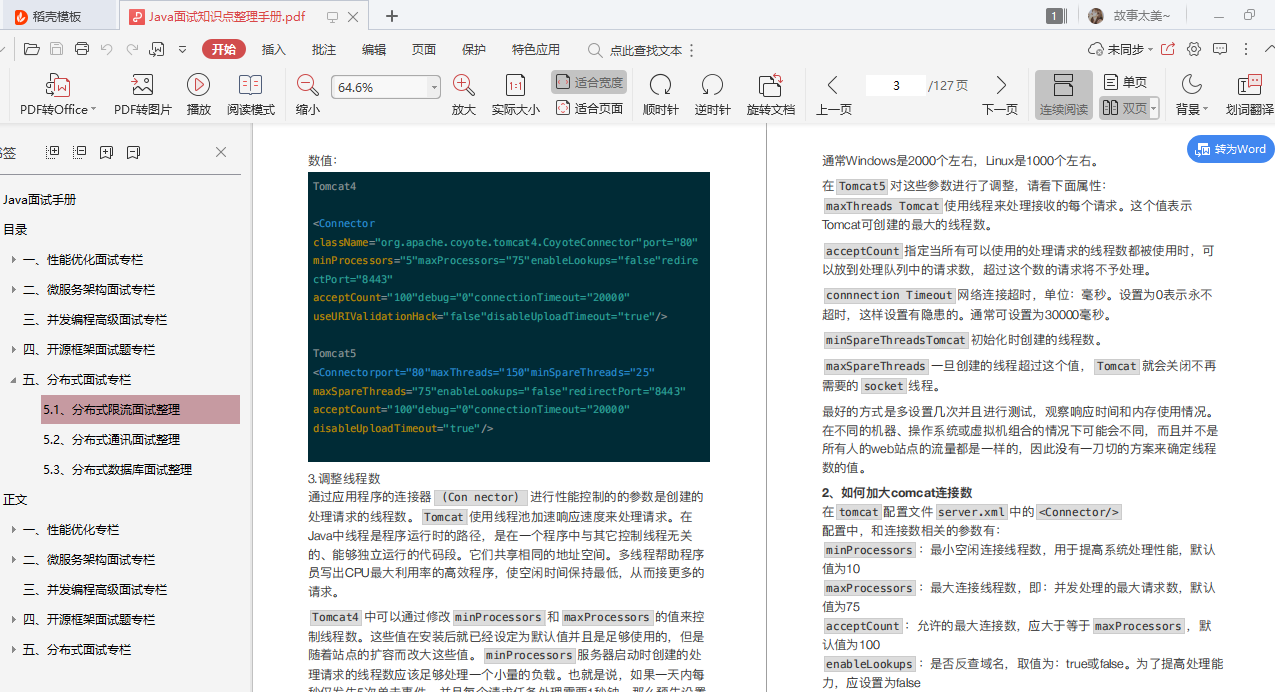Open a new tab with plus button
This screenshot has width=1275, height=692.
click(392, 16)
